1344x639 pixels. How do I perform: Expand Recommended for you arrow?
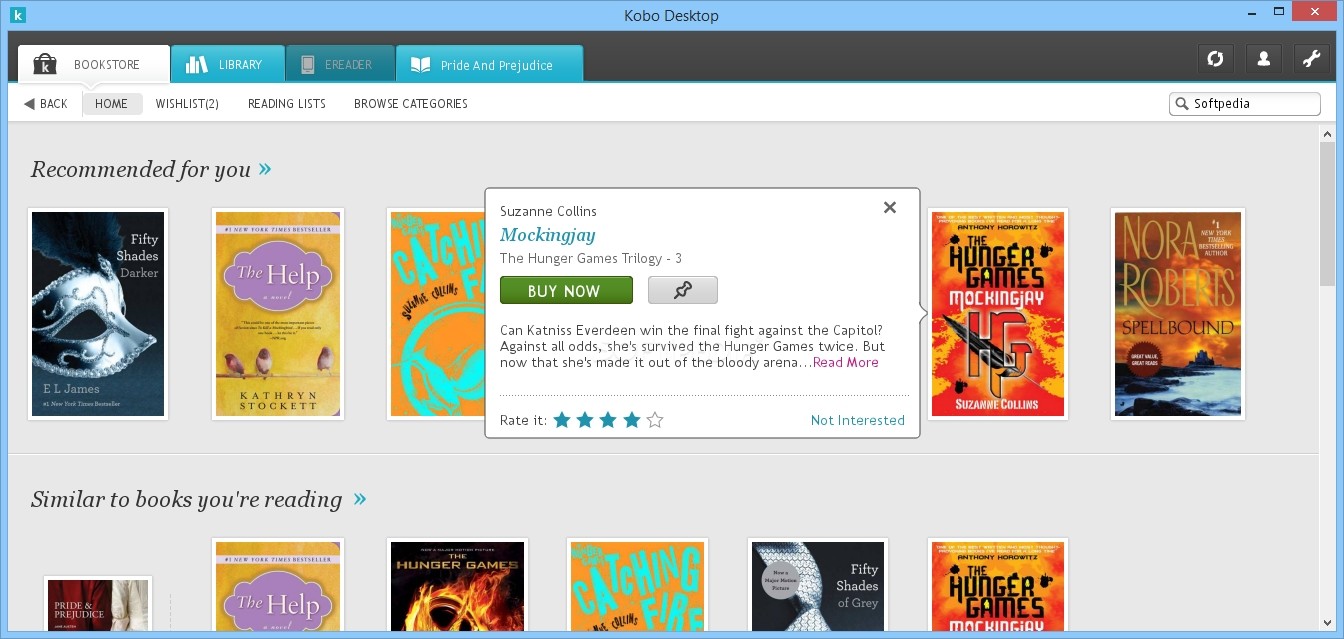point(265,168)
